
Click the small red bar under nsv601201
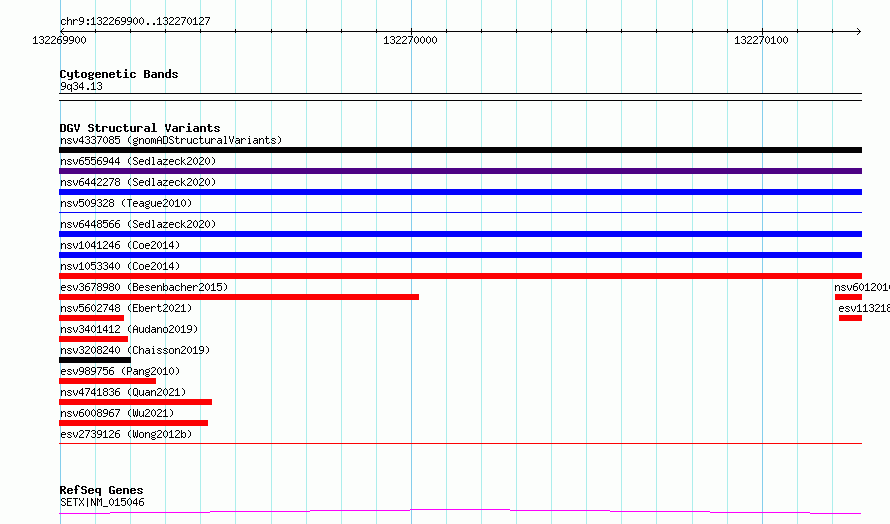pos(849,297)
